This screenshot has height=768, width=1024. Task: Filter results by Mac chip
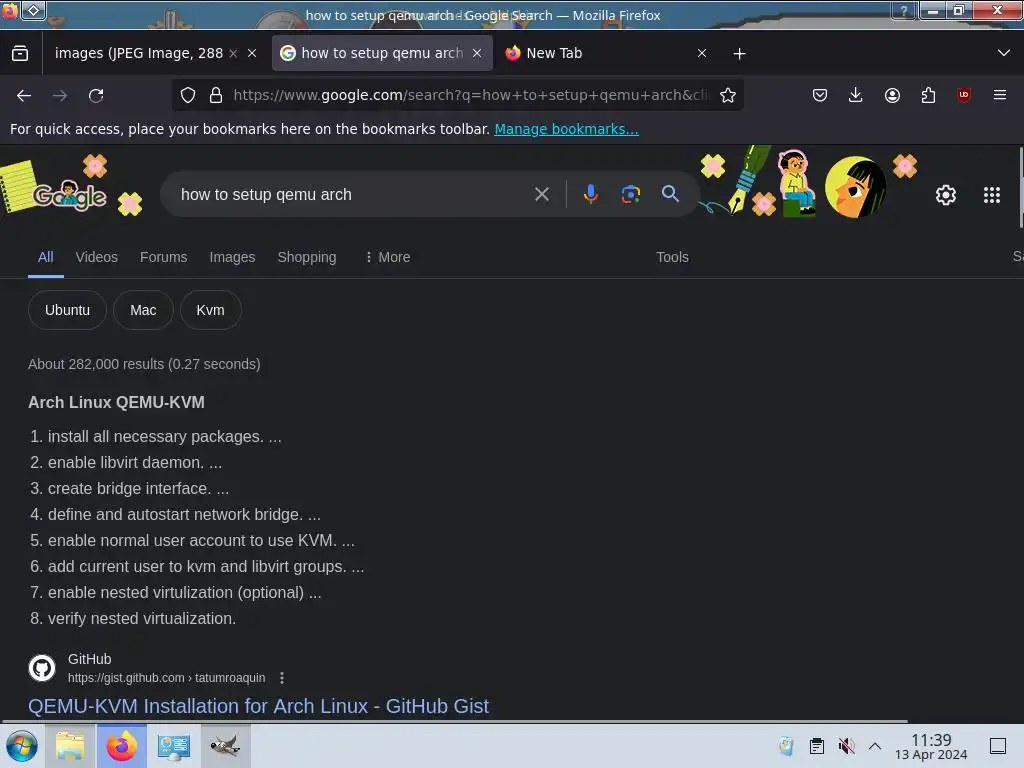(x=143, y=310)
